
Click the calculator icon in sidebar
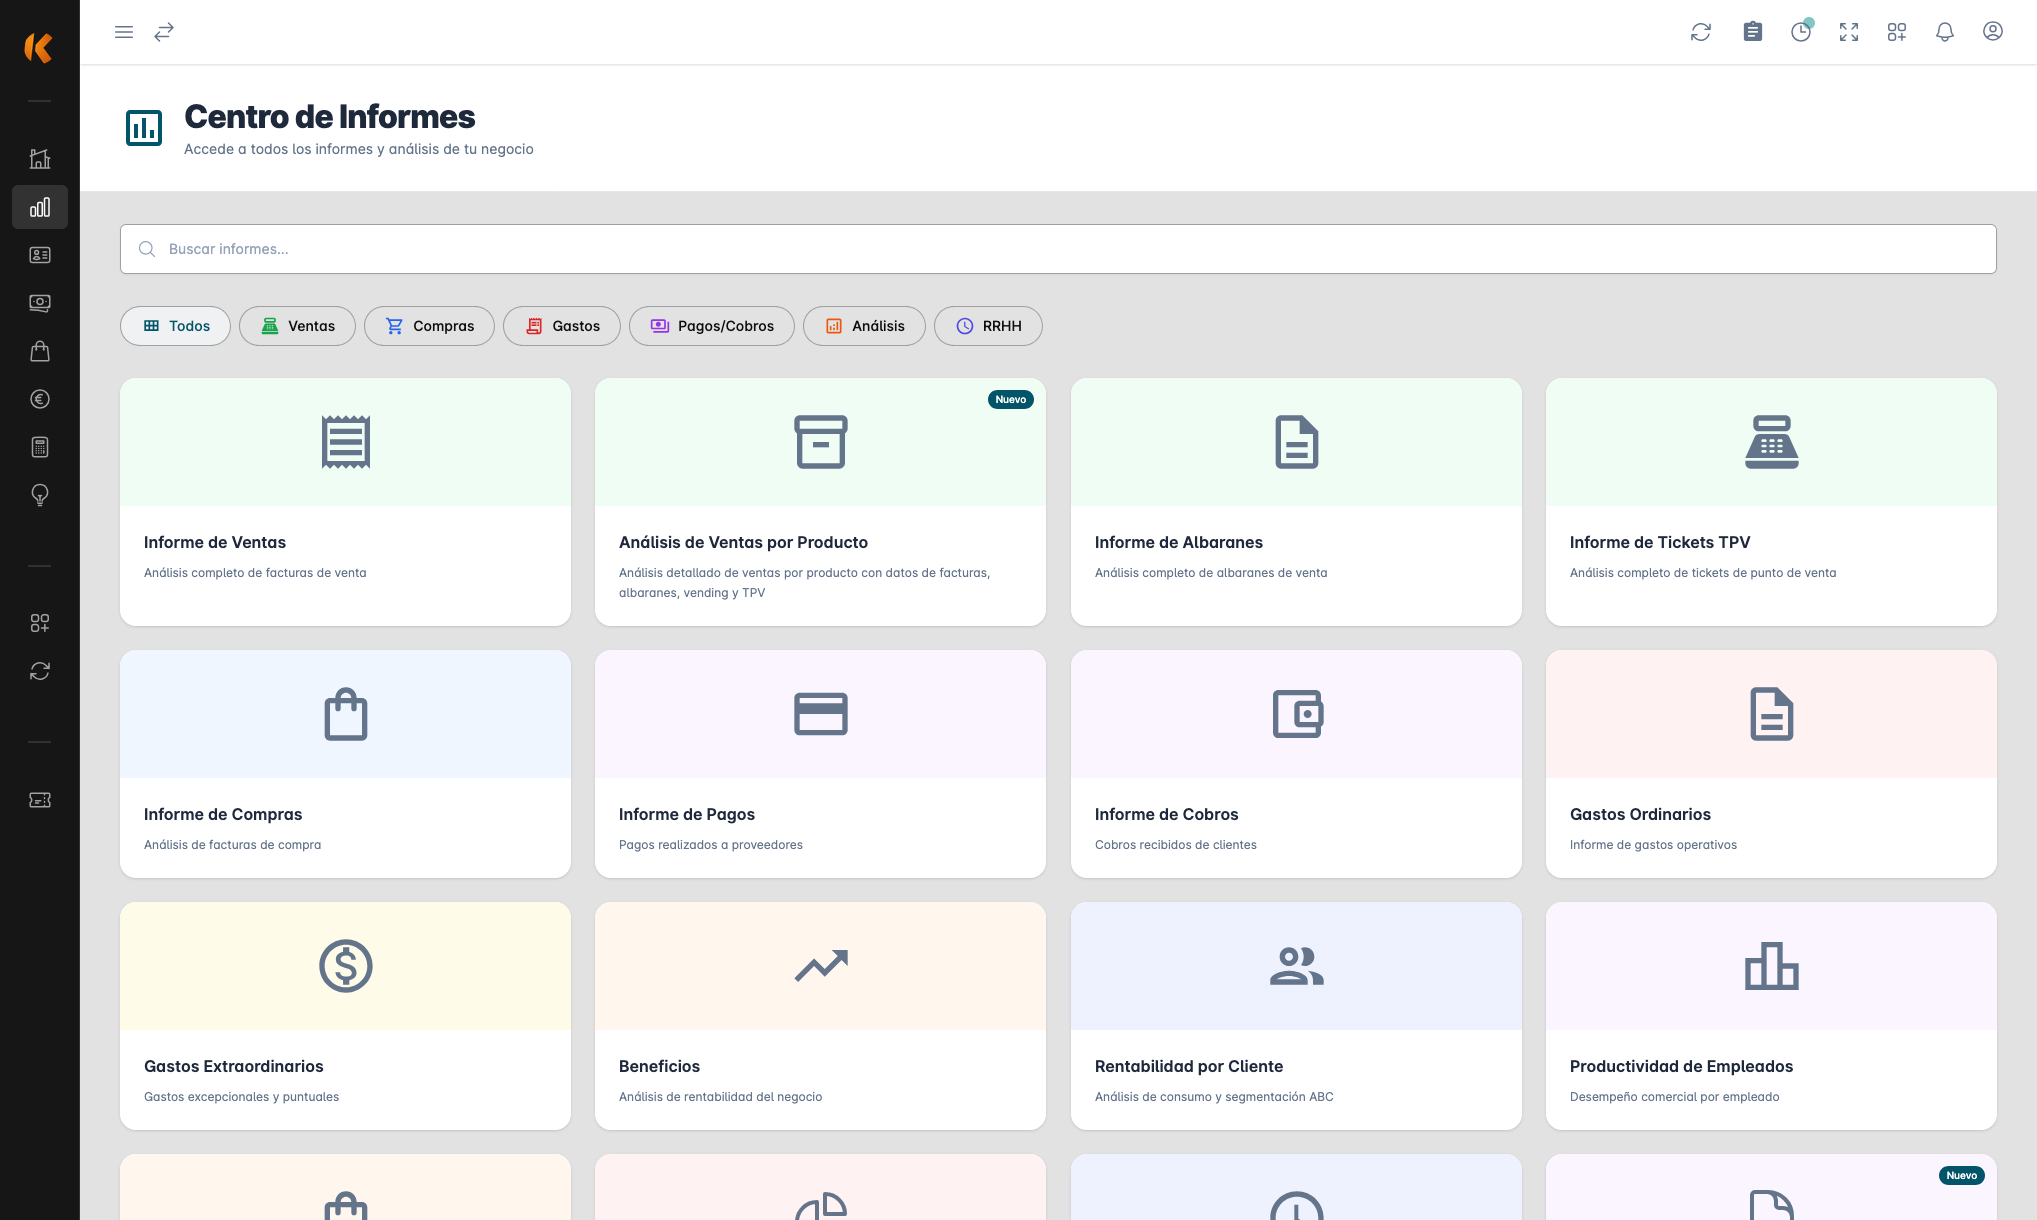point(40,447)
